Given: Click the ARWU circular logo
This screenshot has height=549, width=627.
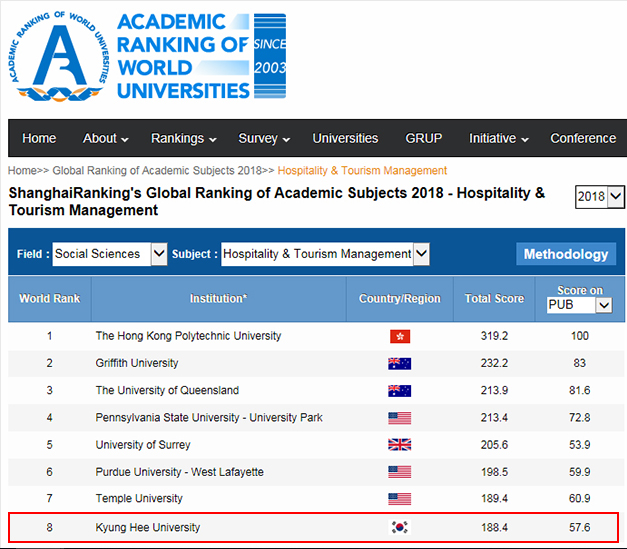Looking at the screenshot, I should [59, 56].
